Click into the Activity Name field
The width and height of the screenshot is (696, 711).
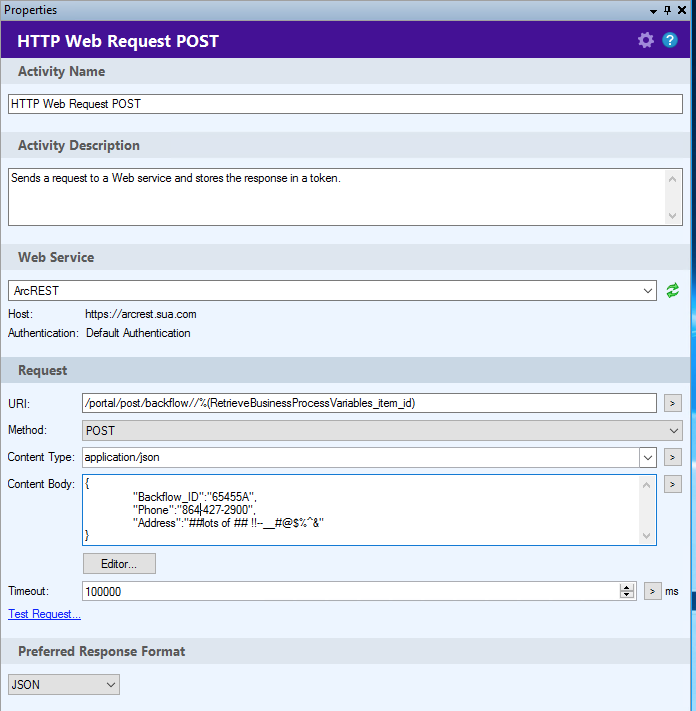[x=345, y=104]
